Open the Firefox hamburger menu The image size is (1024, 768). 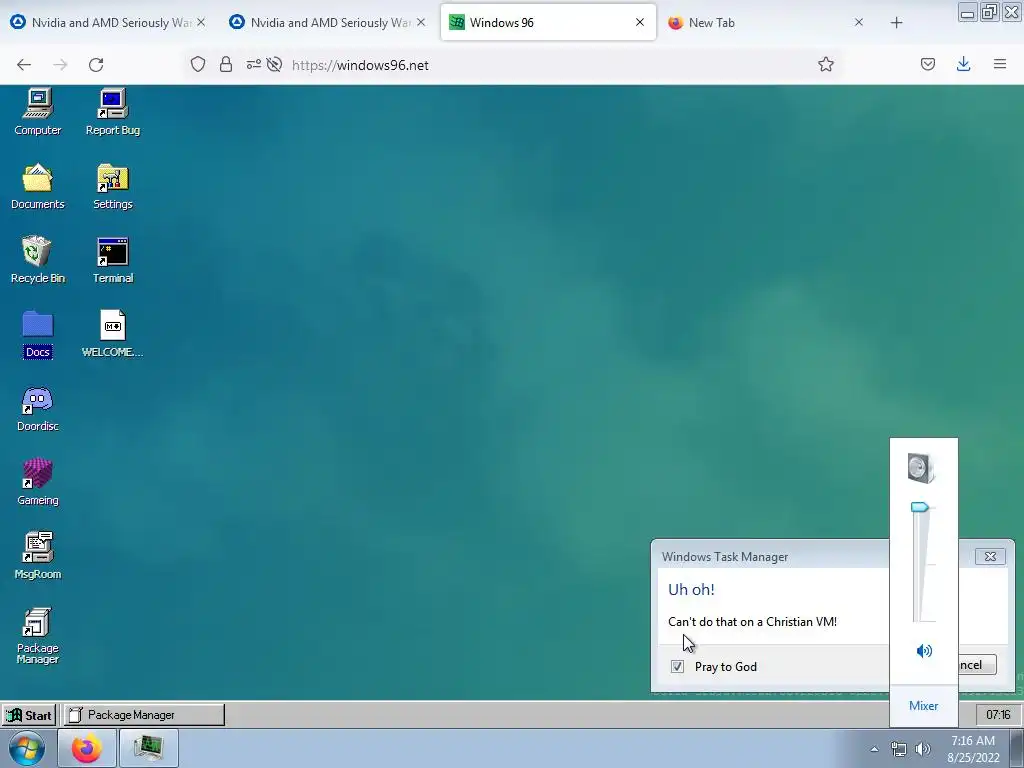coord(1000,64)
